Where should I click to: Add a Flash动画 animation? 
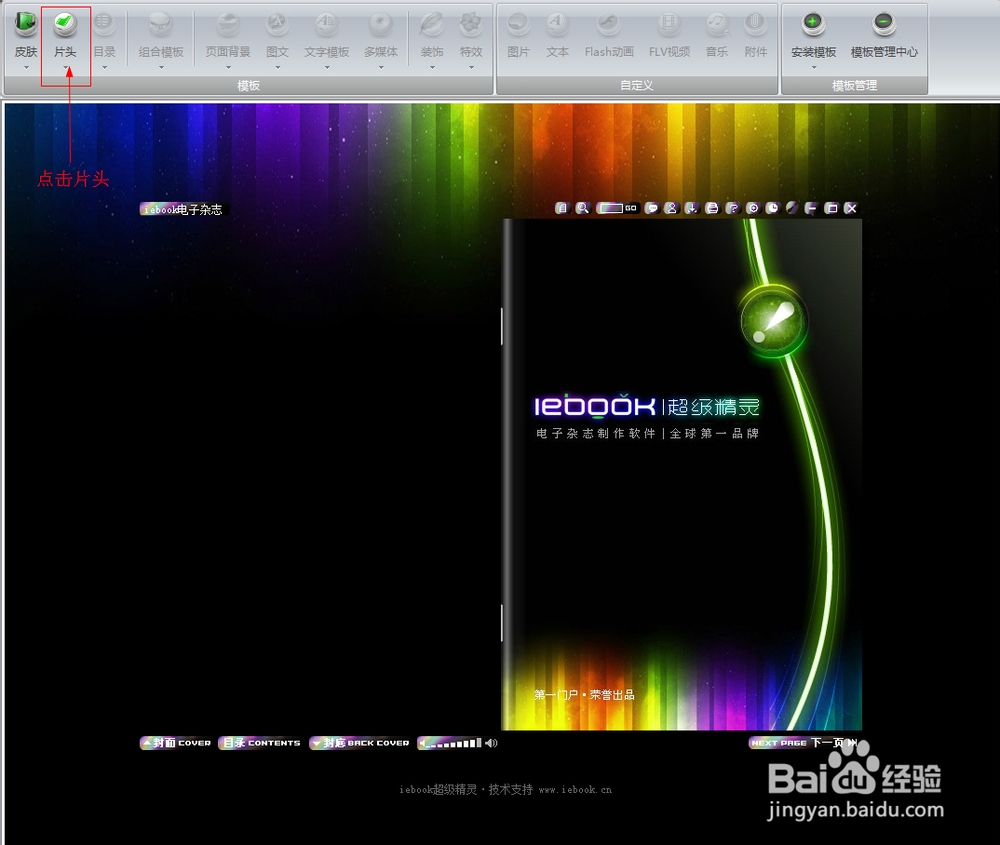(x=608, y=24)
